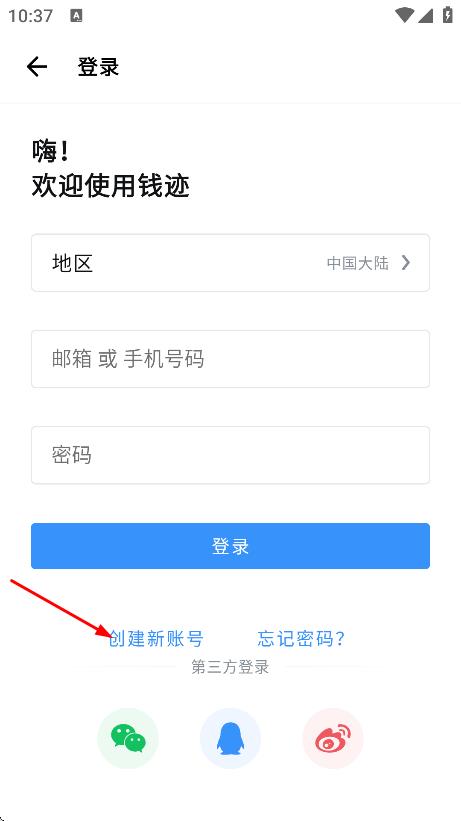Open the 地区 region selector row

230,263
